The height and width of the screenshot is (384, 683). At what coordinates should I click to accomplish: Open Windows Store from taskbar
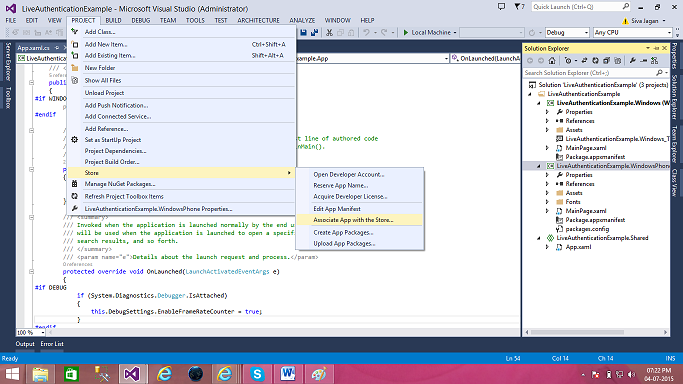point(71,374)
